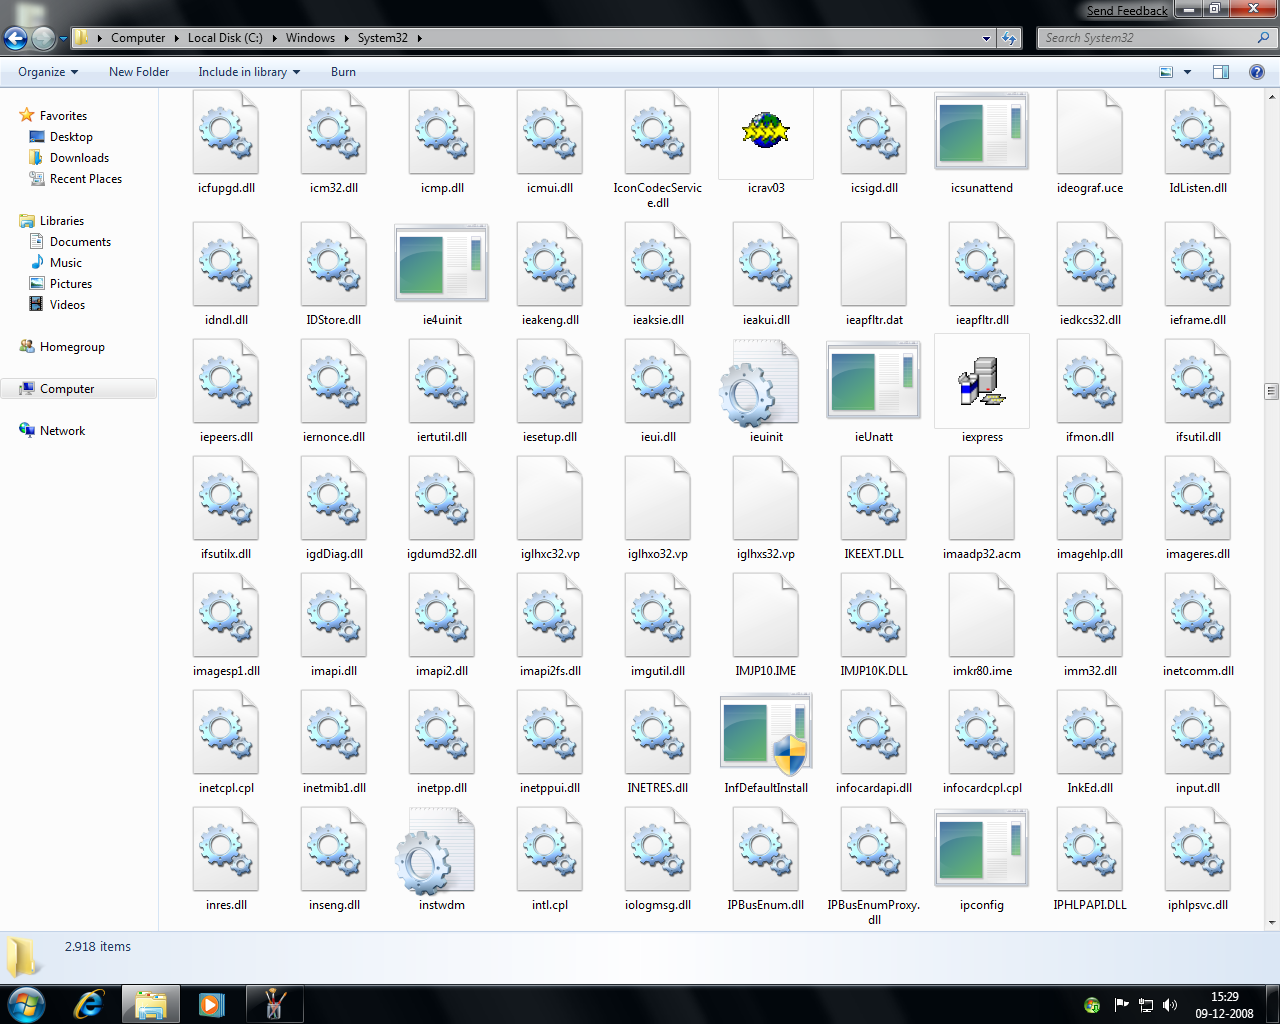Viewport: 1280px width, 1024px height.
Task: Select the ie4uinit file icon
Action: 441,264
